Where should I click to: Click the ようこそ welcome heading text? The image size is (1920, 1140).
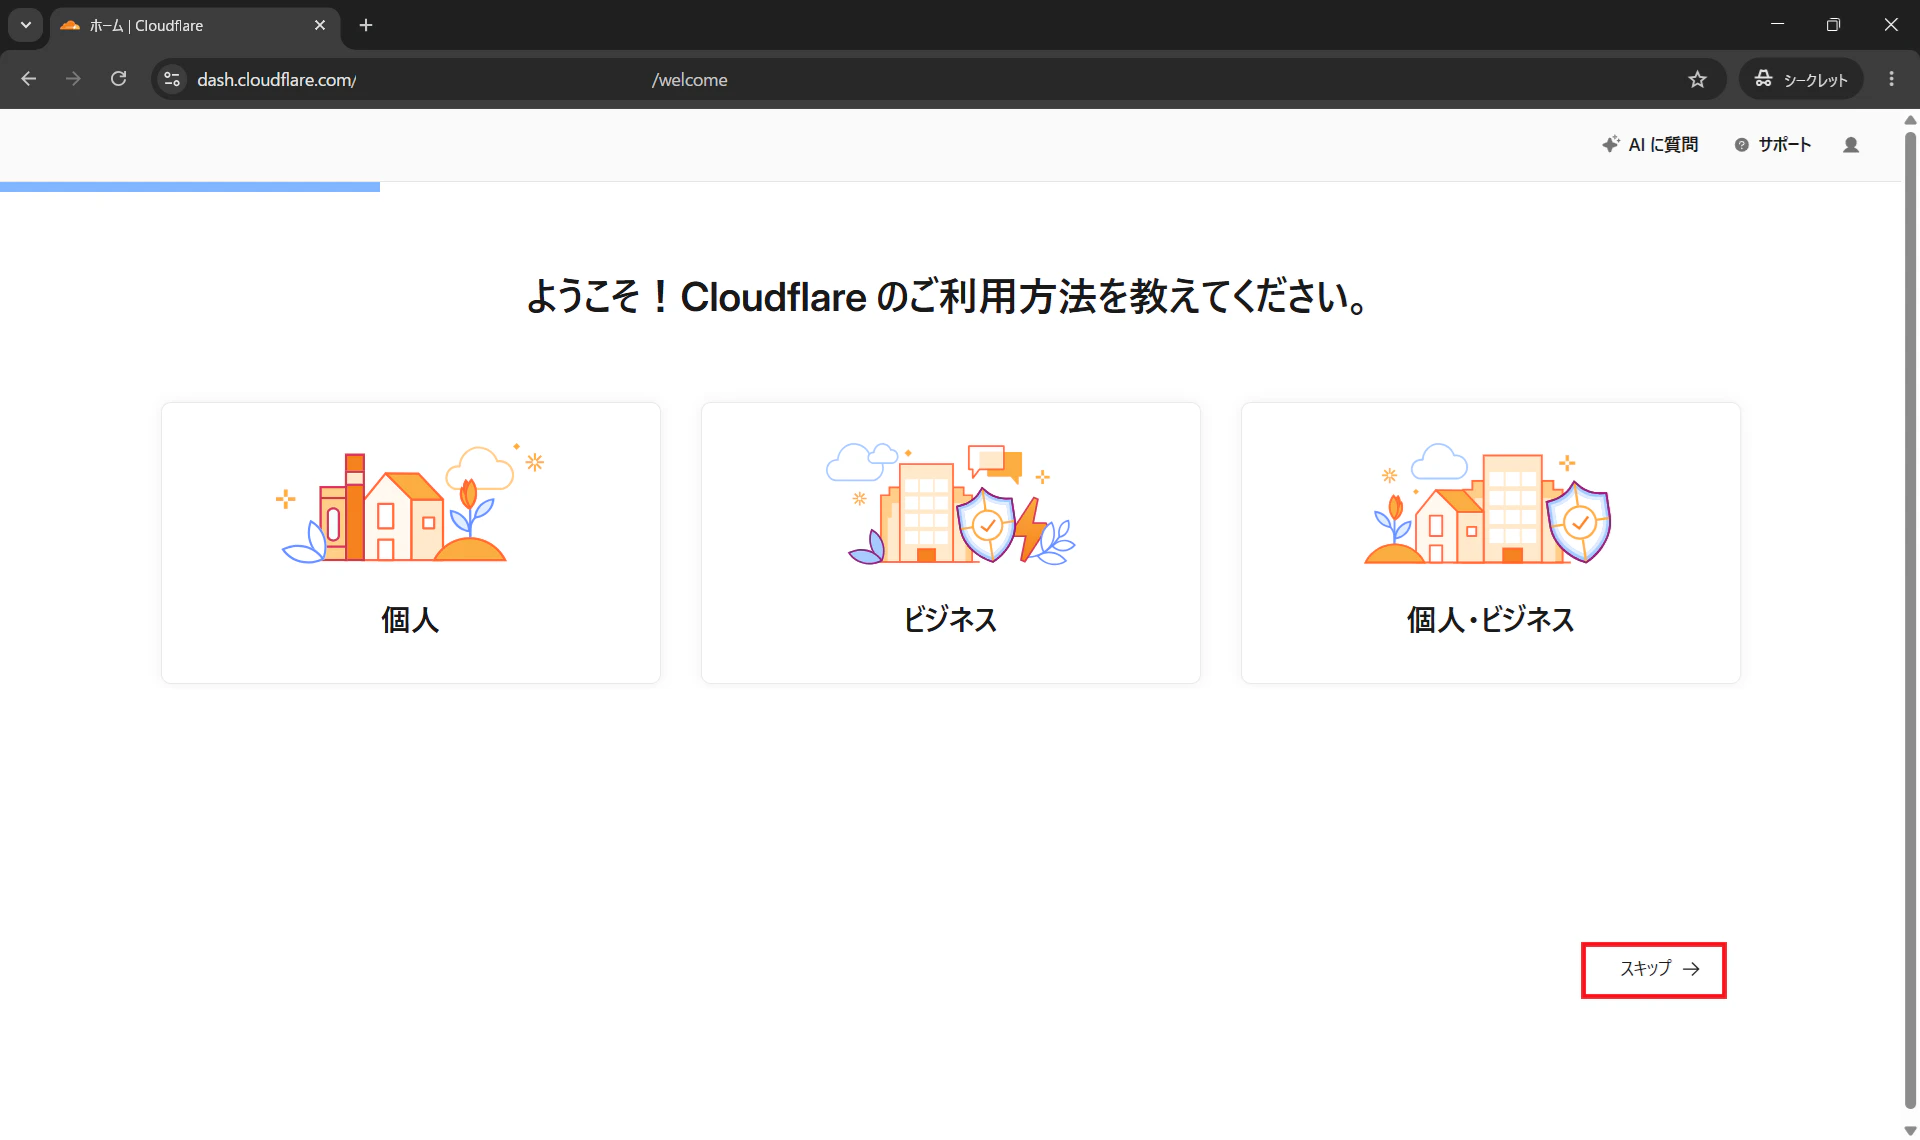click(947, 297)
